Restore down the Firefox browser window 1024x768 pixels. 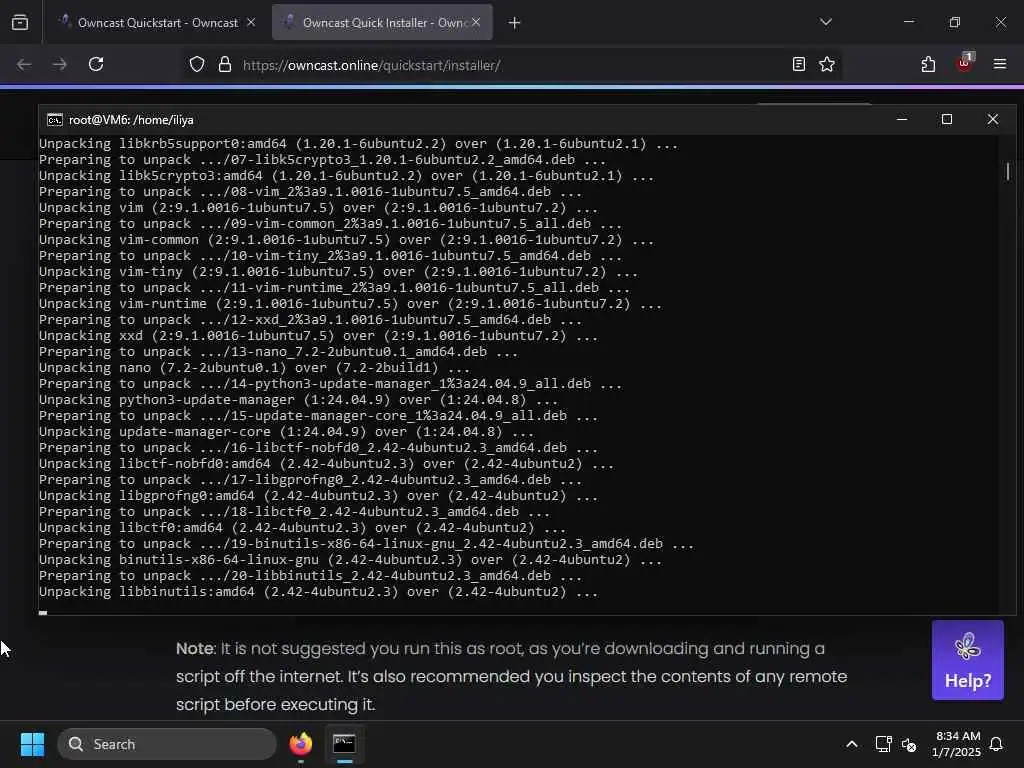click(x=955, y=22)
